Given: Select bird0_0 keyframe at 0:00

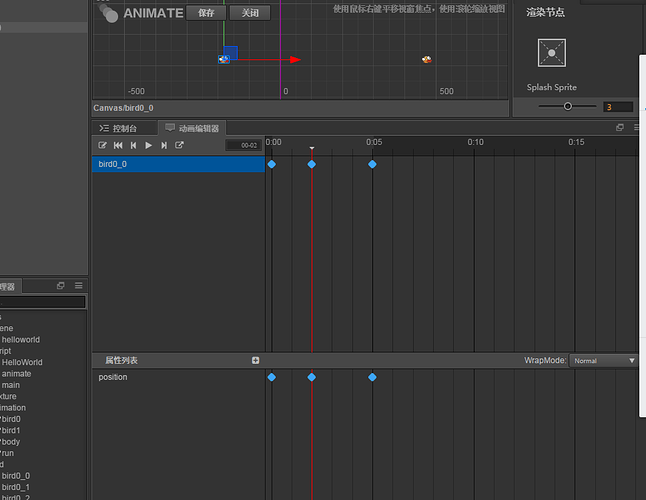Looking at the screenshot, I should (x=272, y=164).
